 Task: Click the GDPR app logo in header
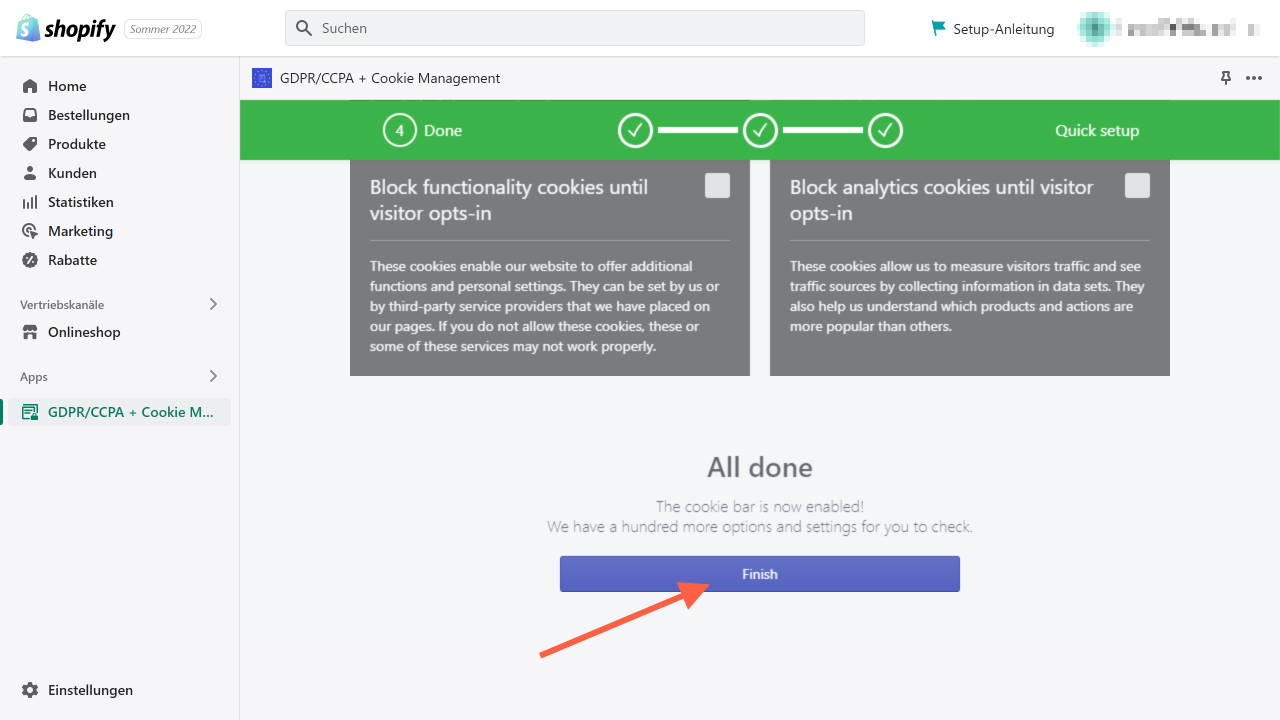[x=262, y=78]
